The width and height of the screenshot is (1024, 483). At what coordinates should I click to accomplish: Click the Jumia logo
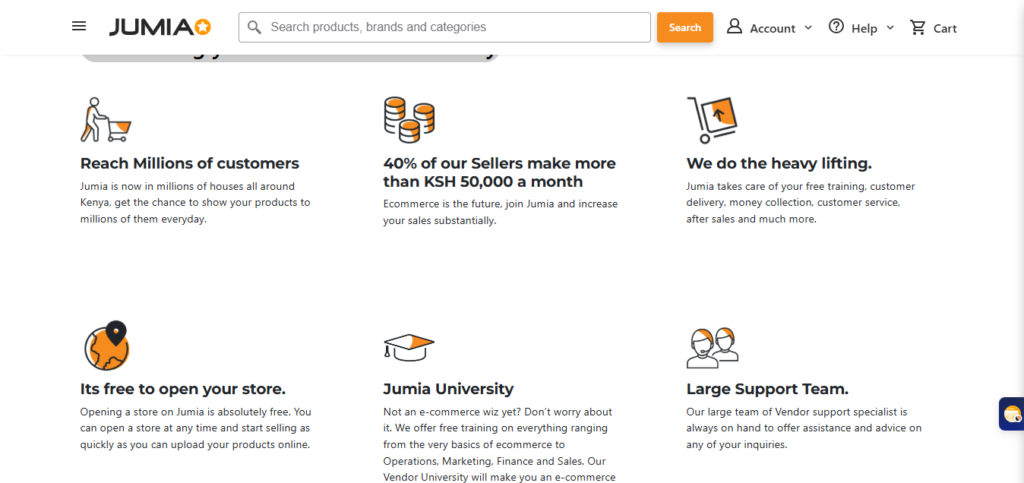[160, 27]
